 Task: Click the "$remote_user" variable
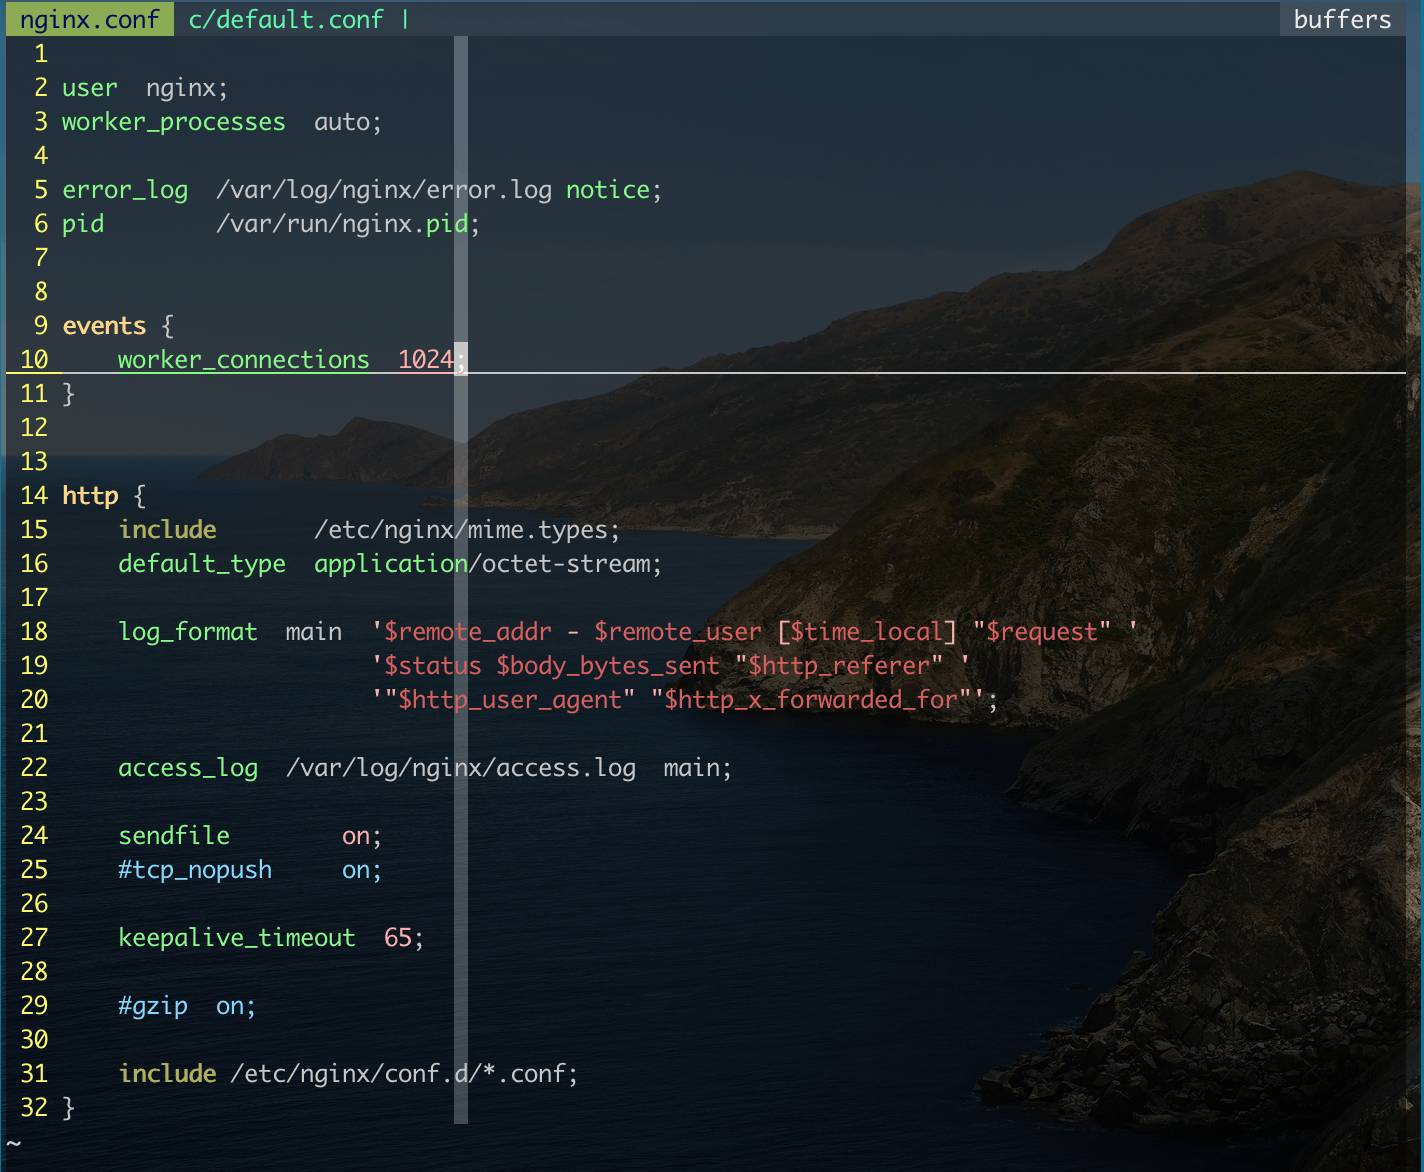click(x=678, y=632)
